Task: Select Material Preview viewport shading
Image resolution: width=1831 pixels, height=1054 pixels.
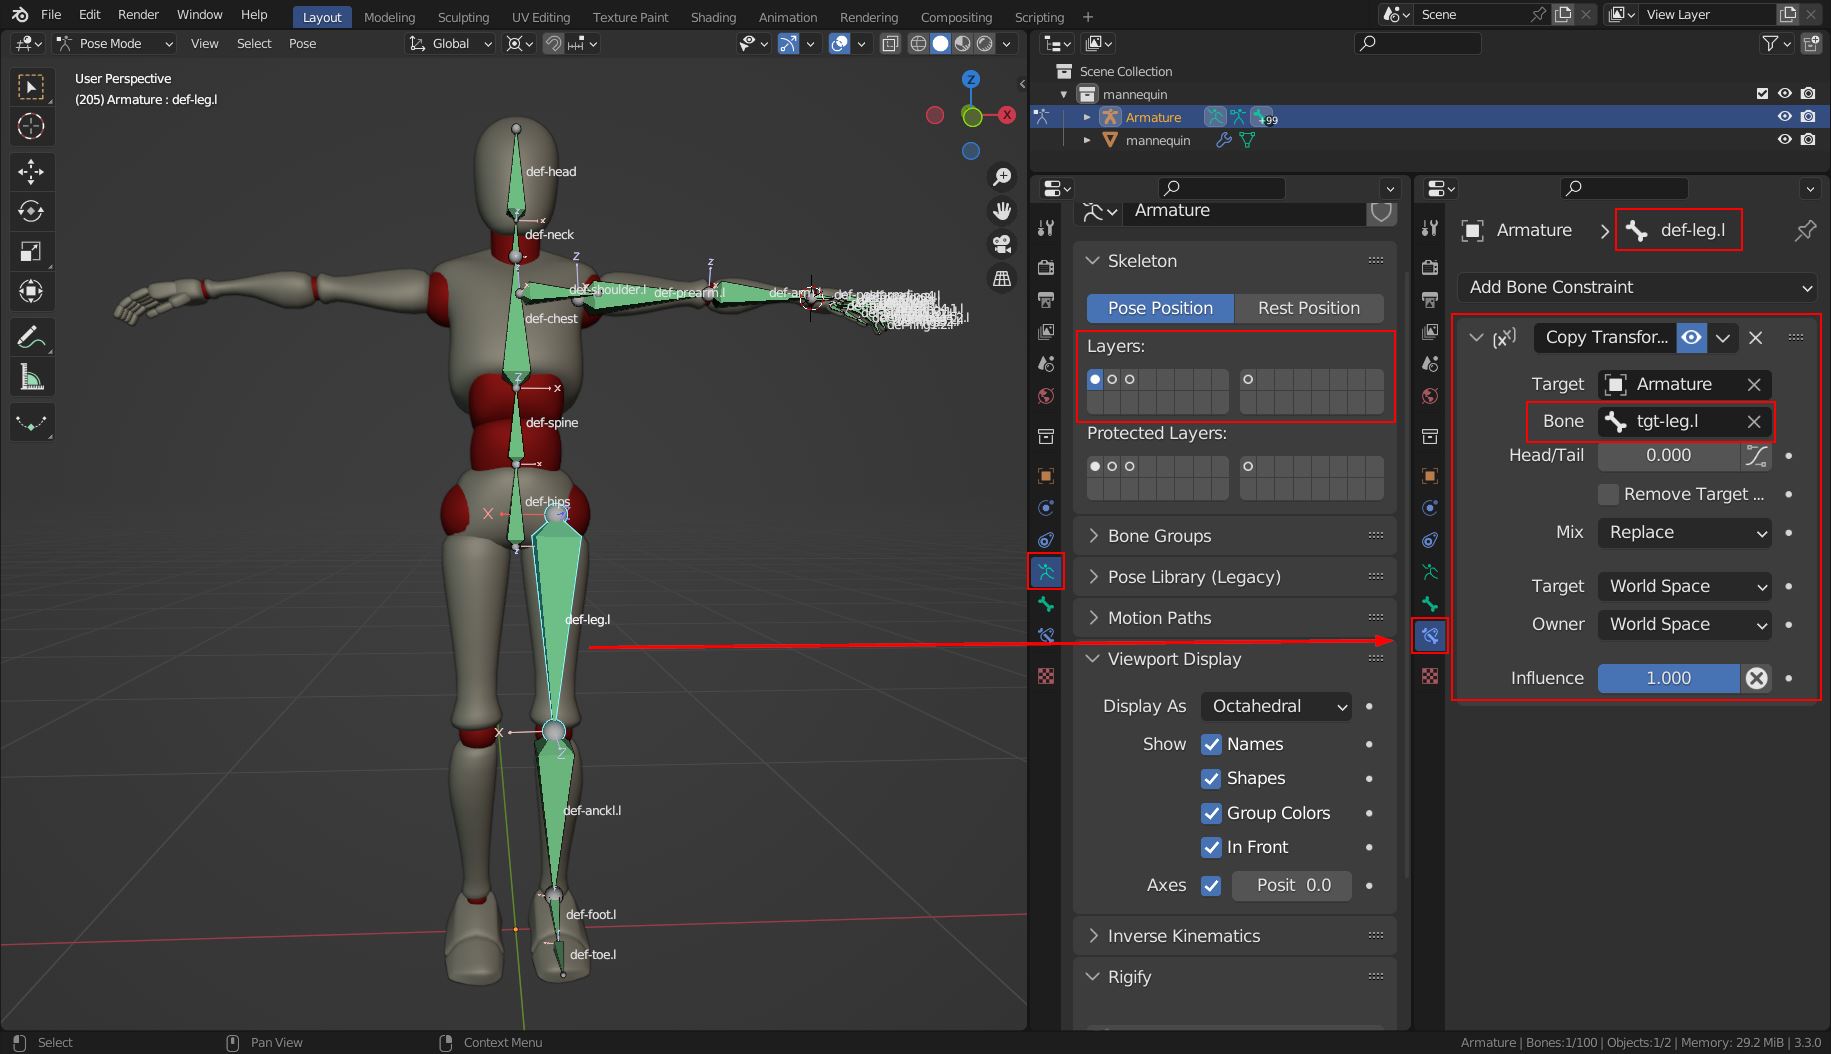Action: click(x=962, y=43)
